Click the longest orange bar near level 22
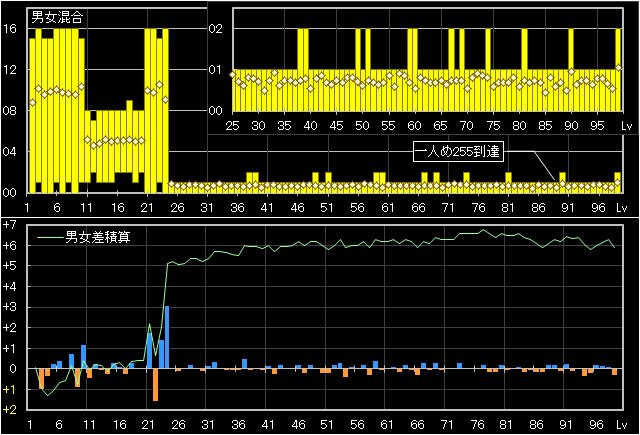640x435 pixels. [156, 385]
